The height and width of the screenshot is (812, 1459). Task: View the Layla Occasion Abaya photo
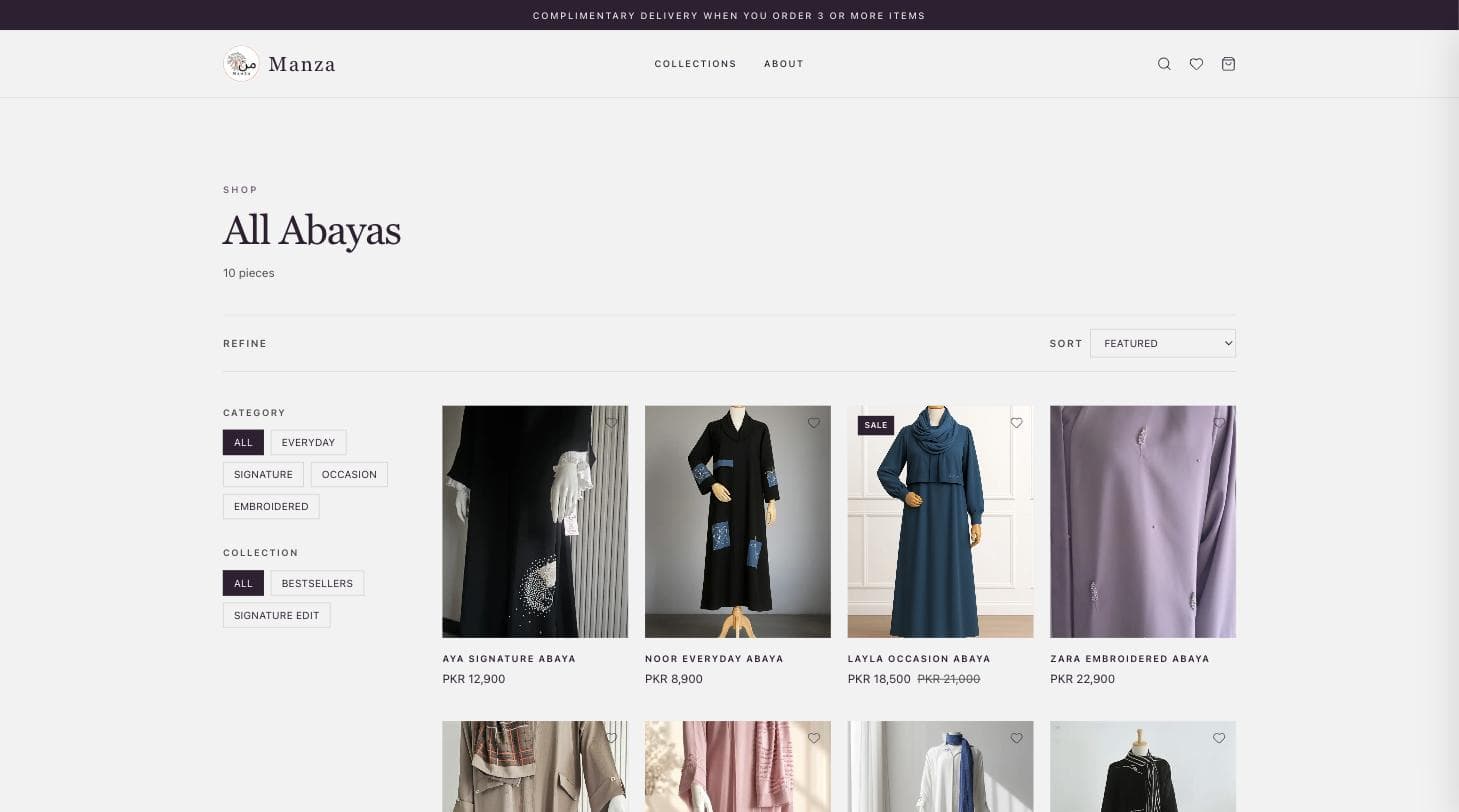click(940, 521)
